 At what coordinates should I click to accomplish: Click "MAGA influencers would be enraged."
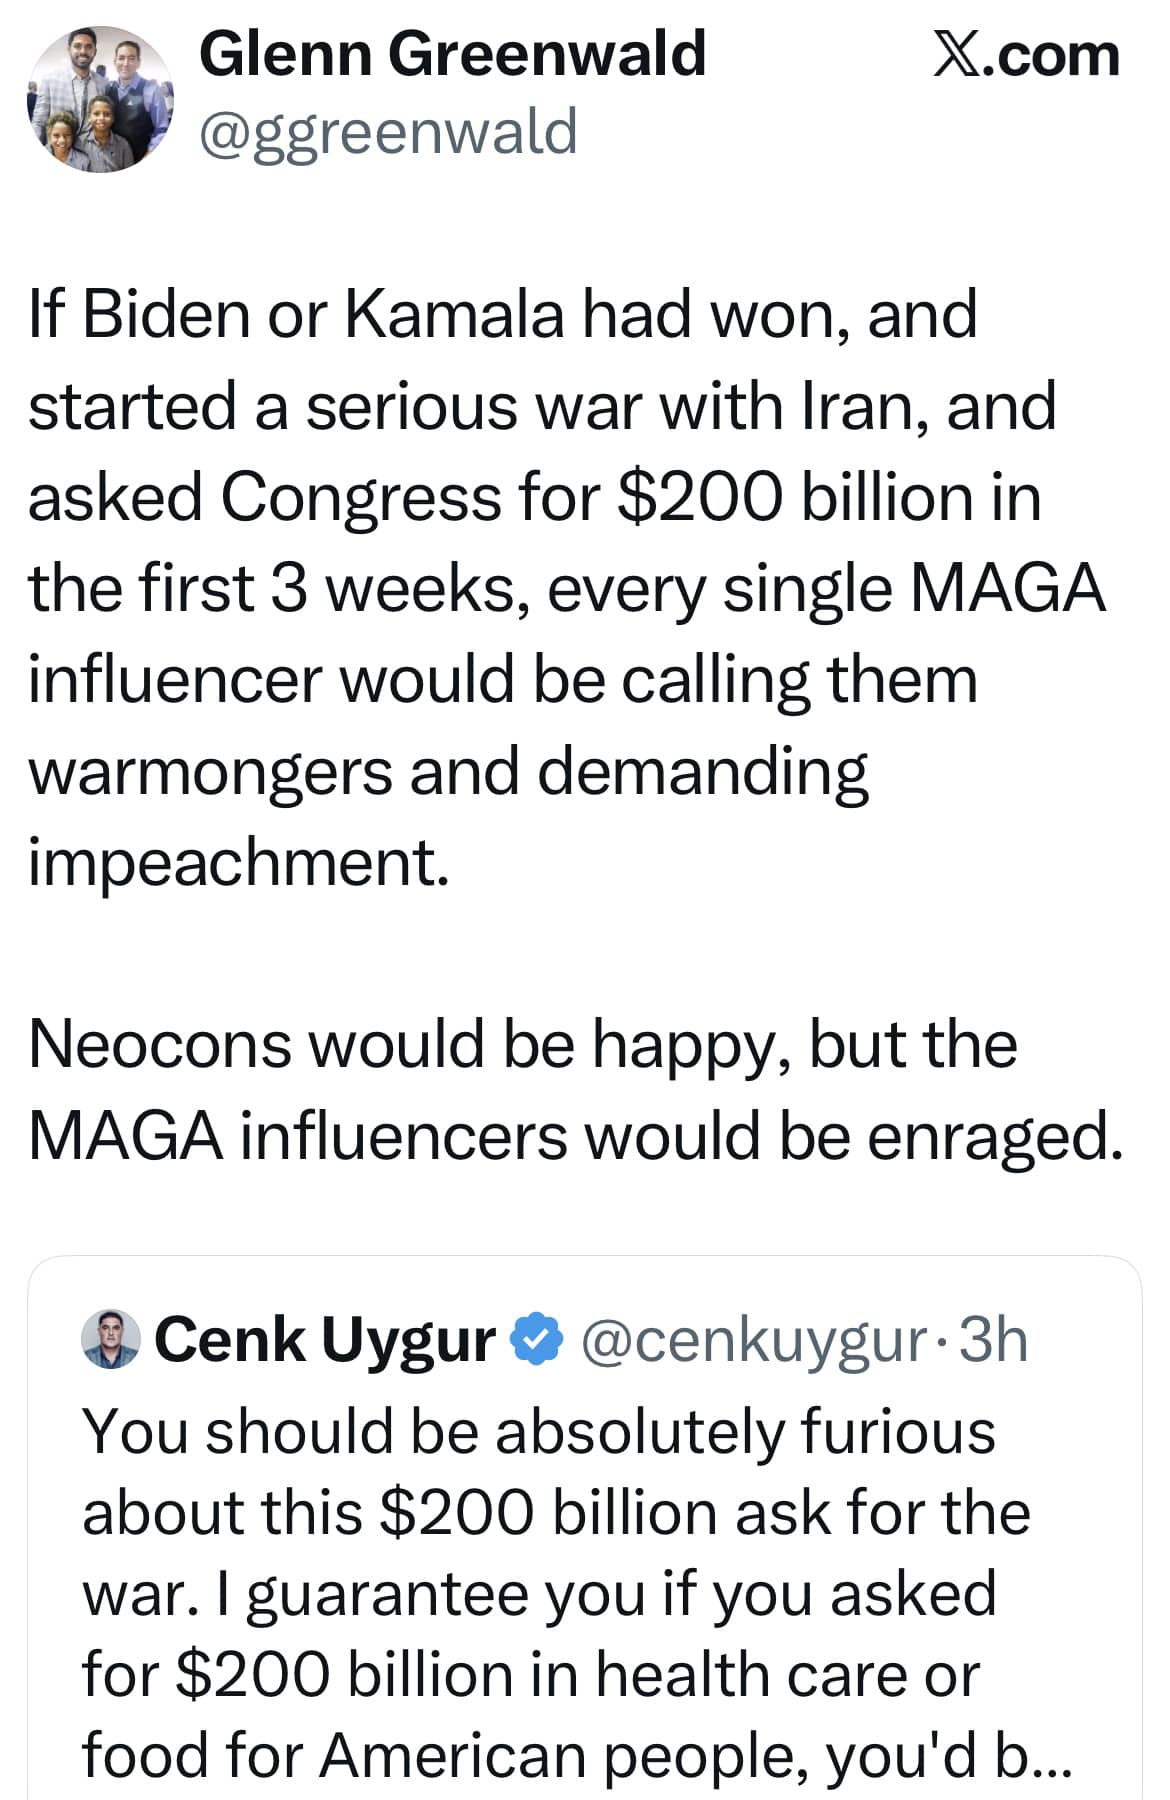click(x=576, y=1136)
